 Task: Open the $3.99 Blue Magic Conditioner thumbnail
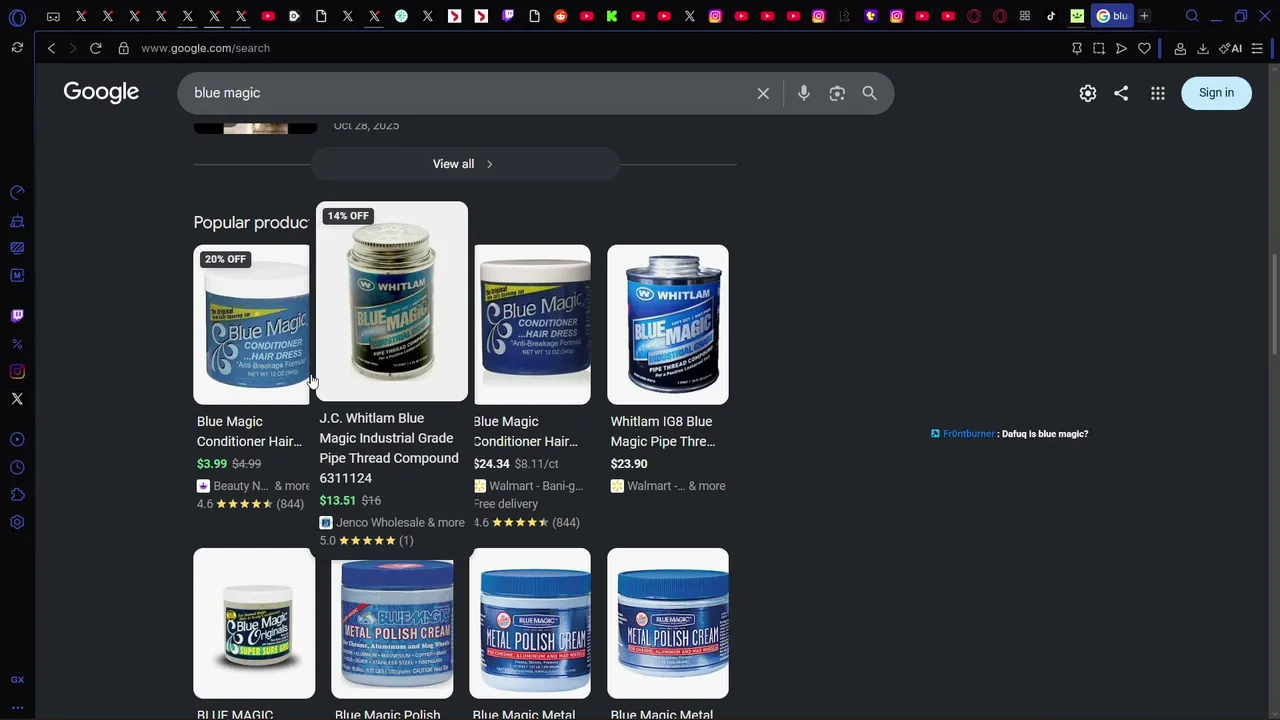point(252,324)
